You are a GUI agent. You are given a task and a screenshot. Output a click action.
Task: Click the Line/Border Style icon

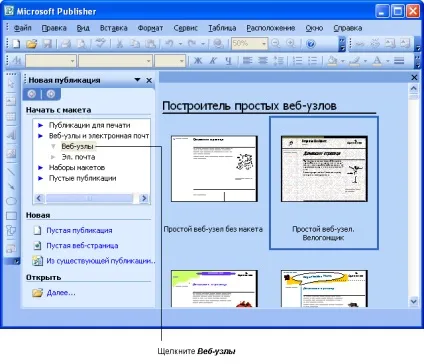399,61
